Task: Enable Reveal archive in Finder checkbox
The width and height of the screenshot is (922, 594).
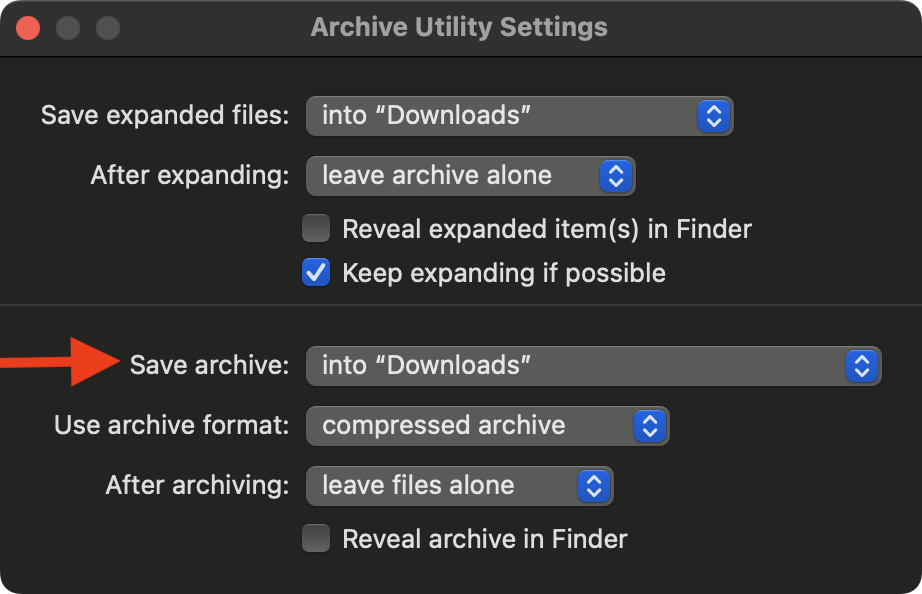Action: point(316,540)
